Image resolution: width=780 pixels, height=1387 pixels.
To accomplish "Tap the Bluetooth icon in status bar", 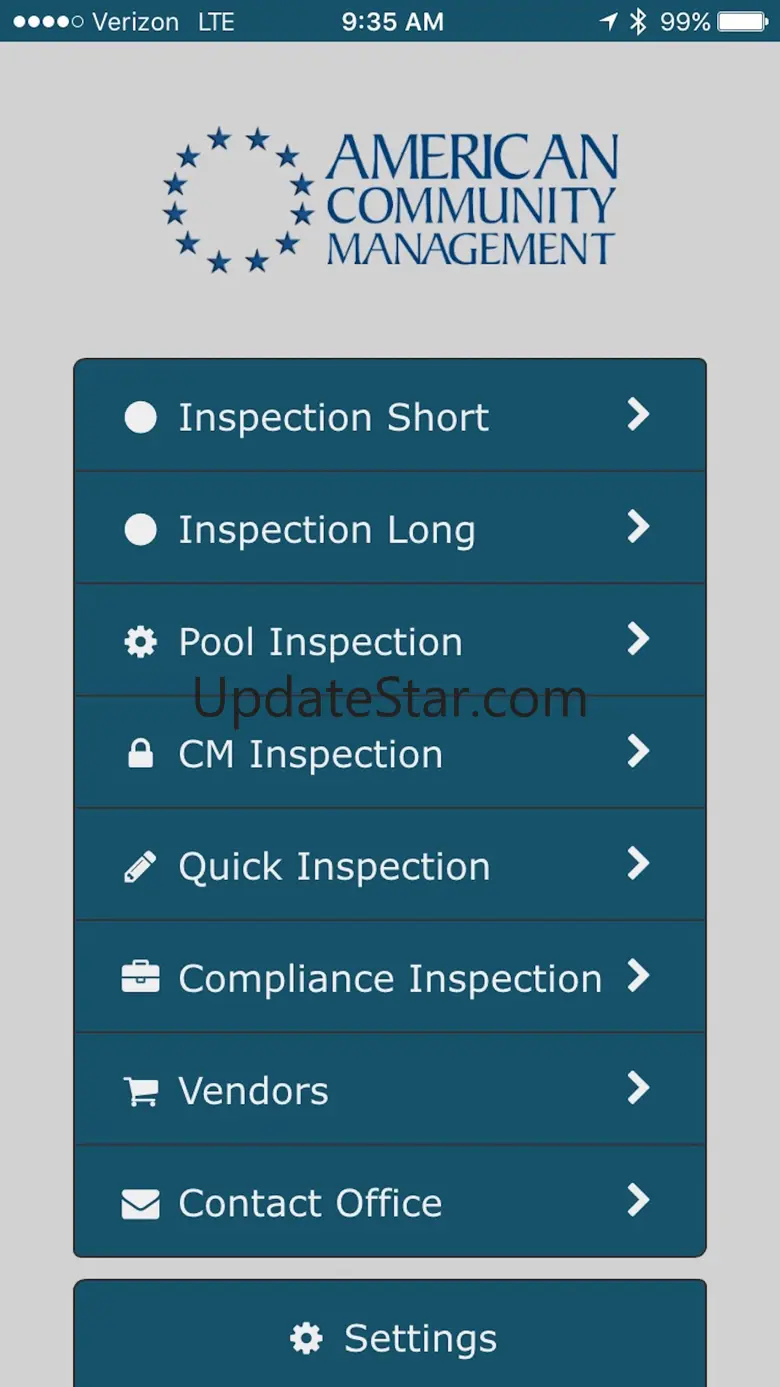I will (638, 21).
